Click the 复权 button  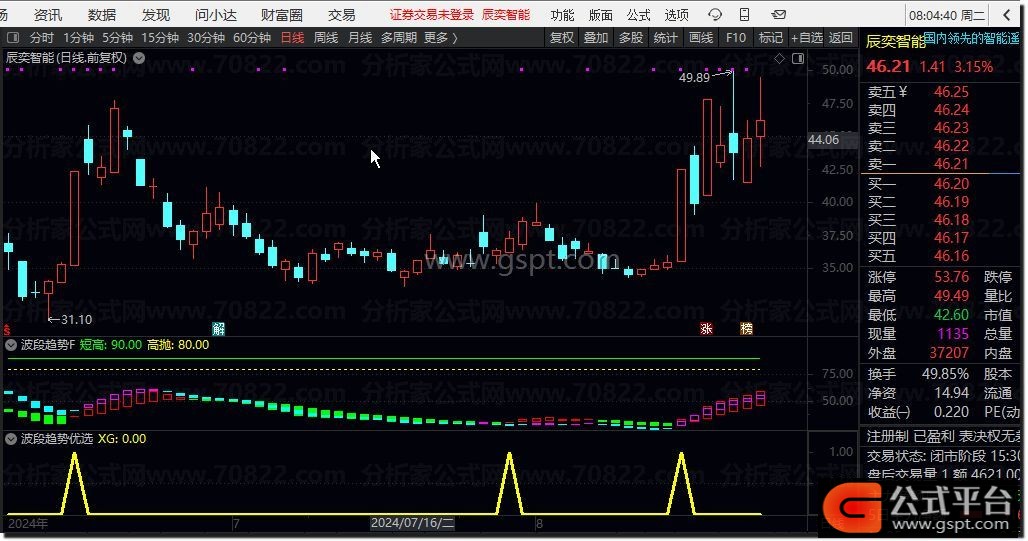tap(561, 38)
